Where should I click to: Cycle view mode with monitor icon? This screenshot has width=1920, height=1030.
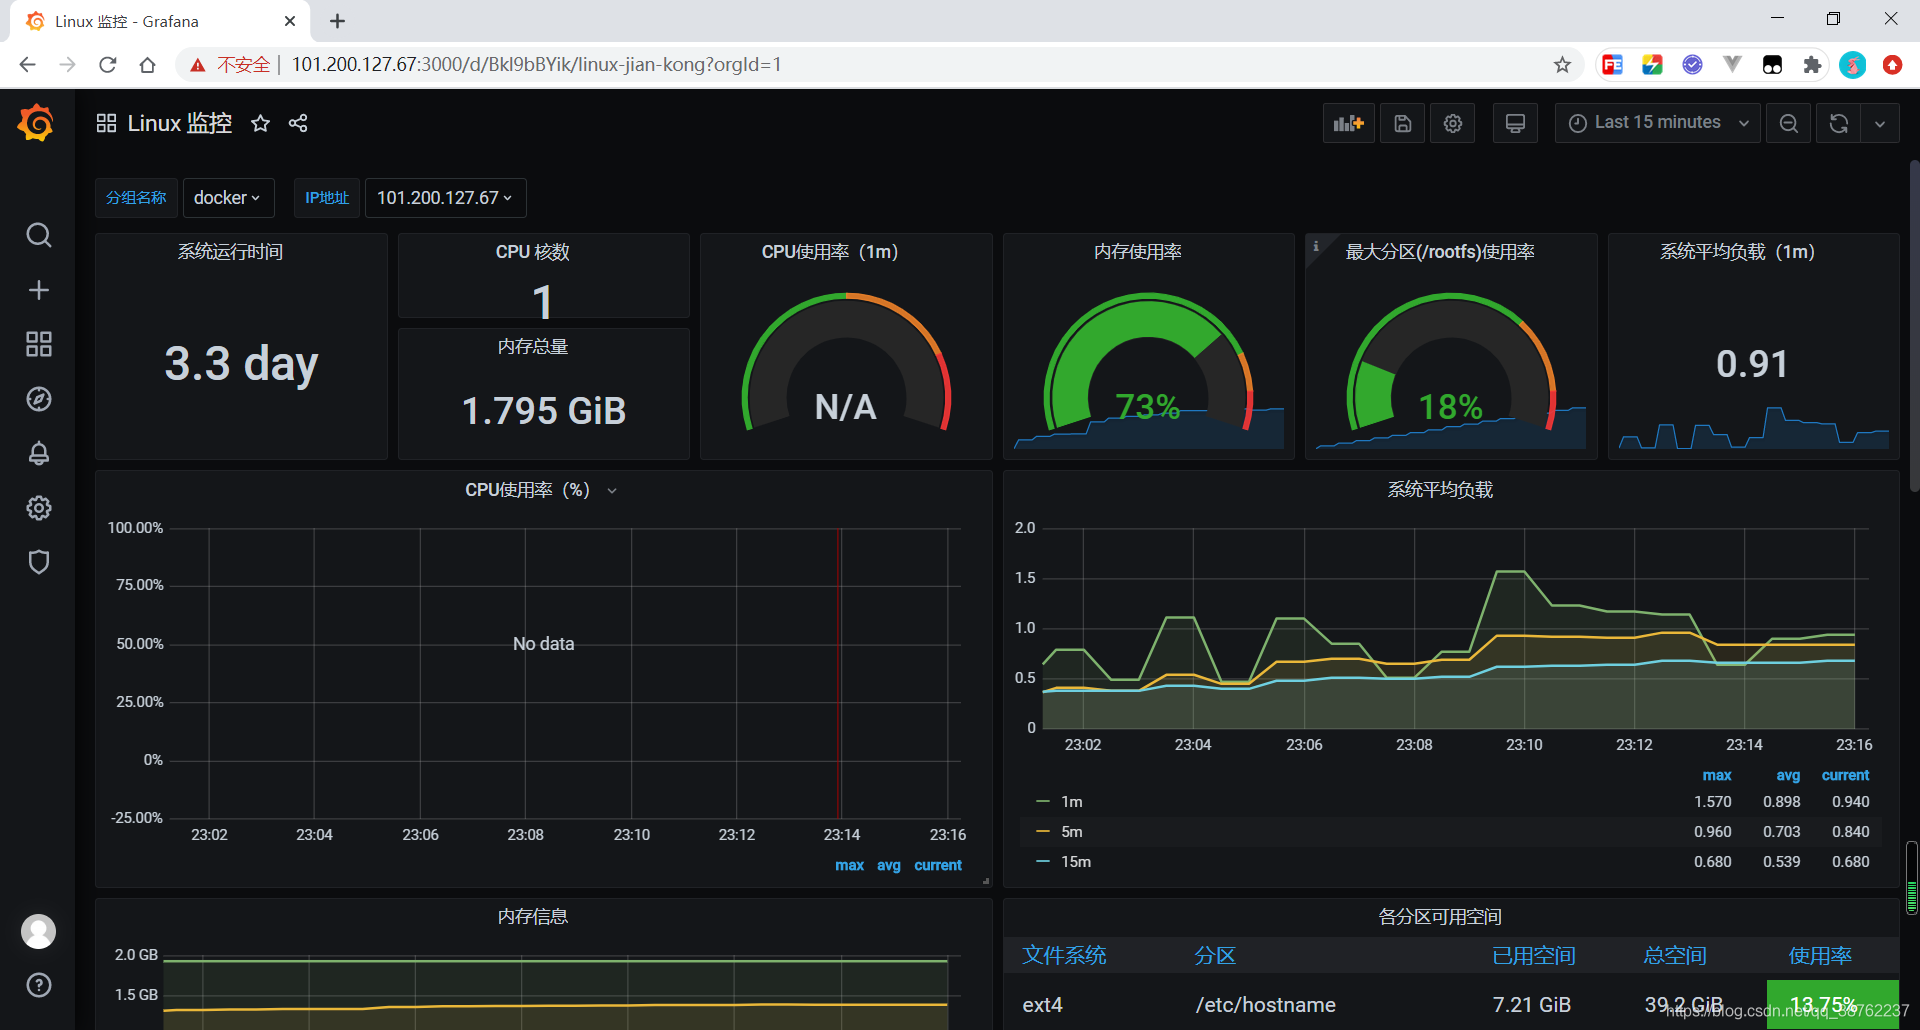point(1515,123)
